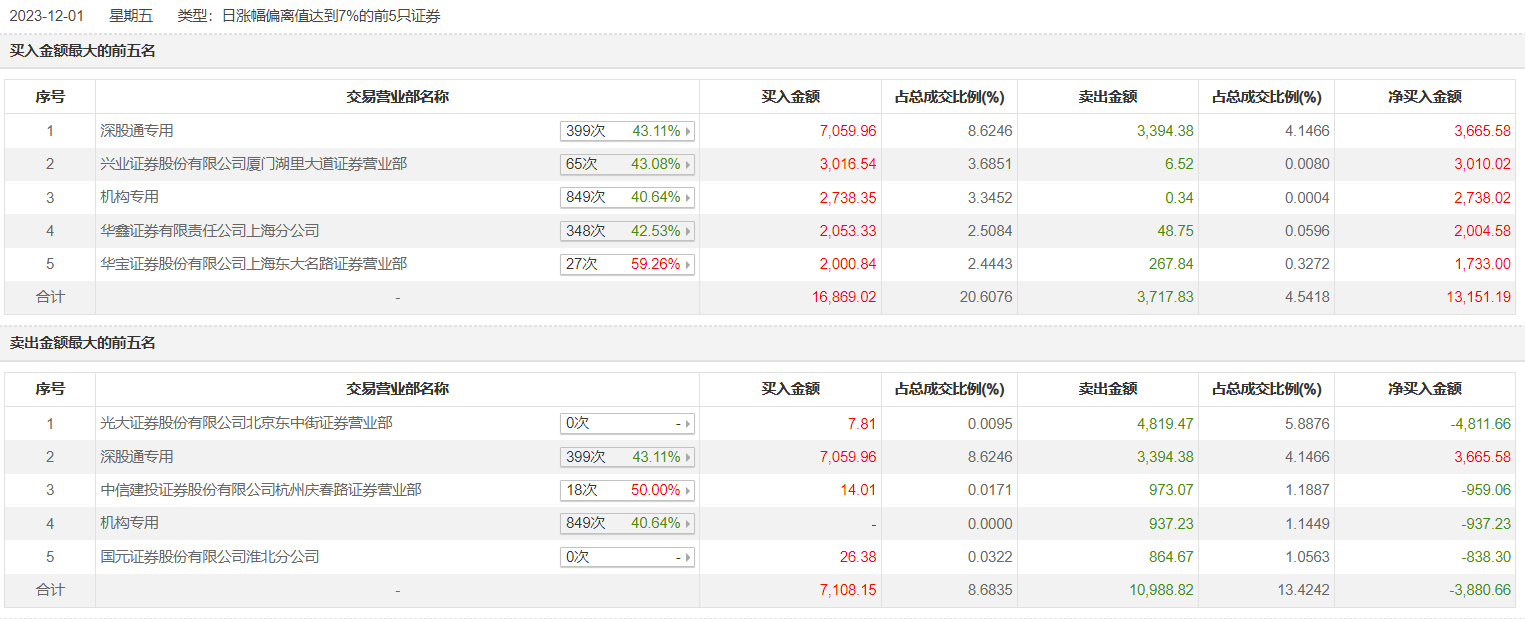Select 华宝证券上海东大名路证券营业部
The height and width of the screenshot is (619, 1525).
click(x=254, y=264)
